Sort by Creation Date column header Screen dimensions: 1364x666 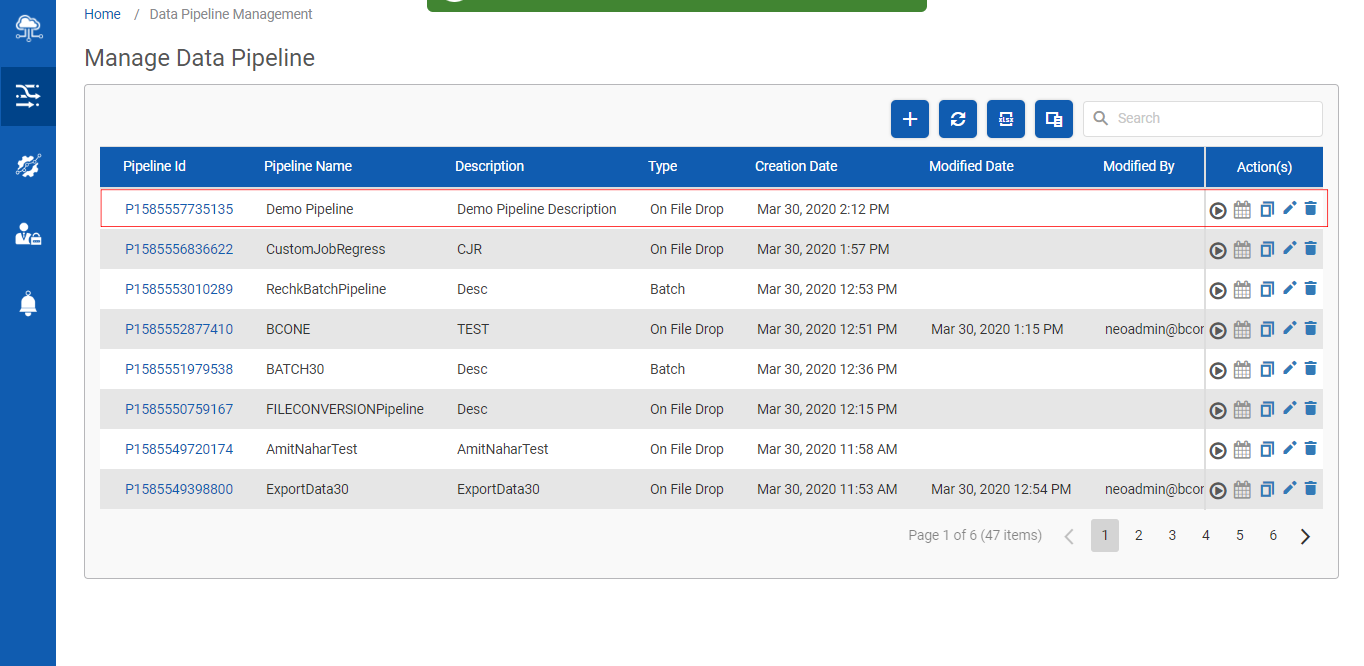(796, 166)
